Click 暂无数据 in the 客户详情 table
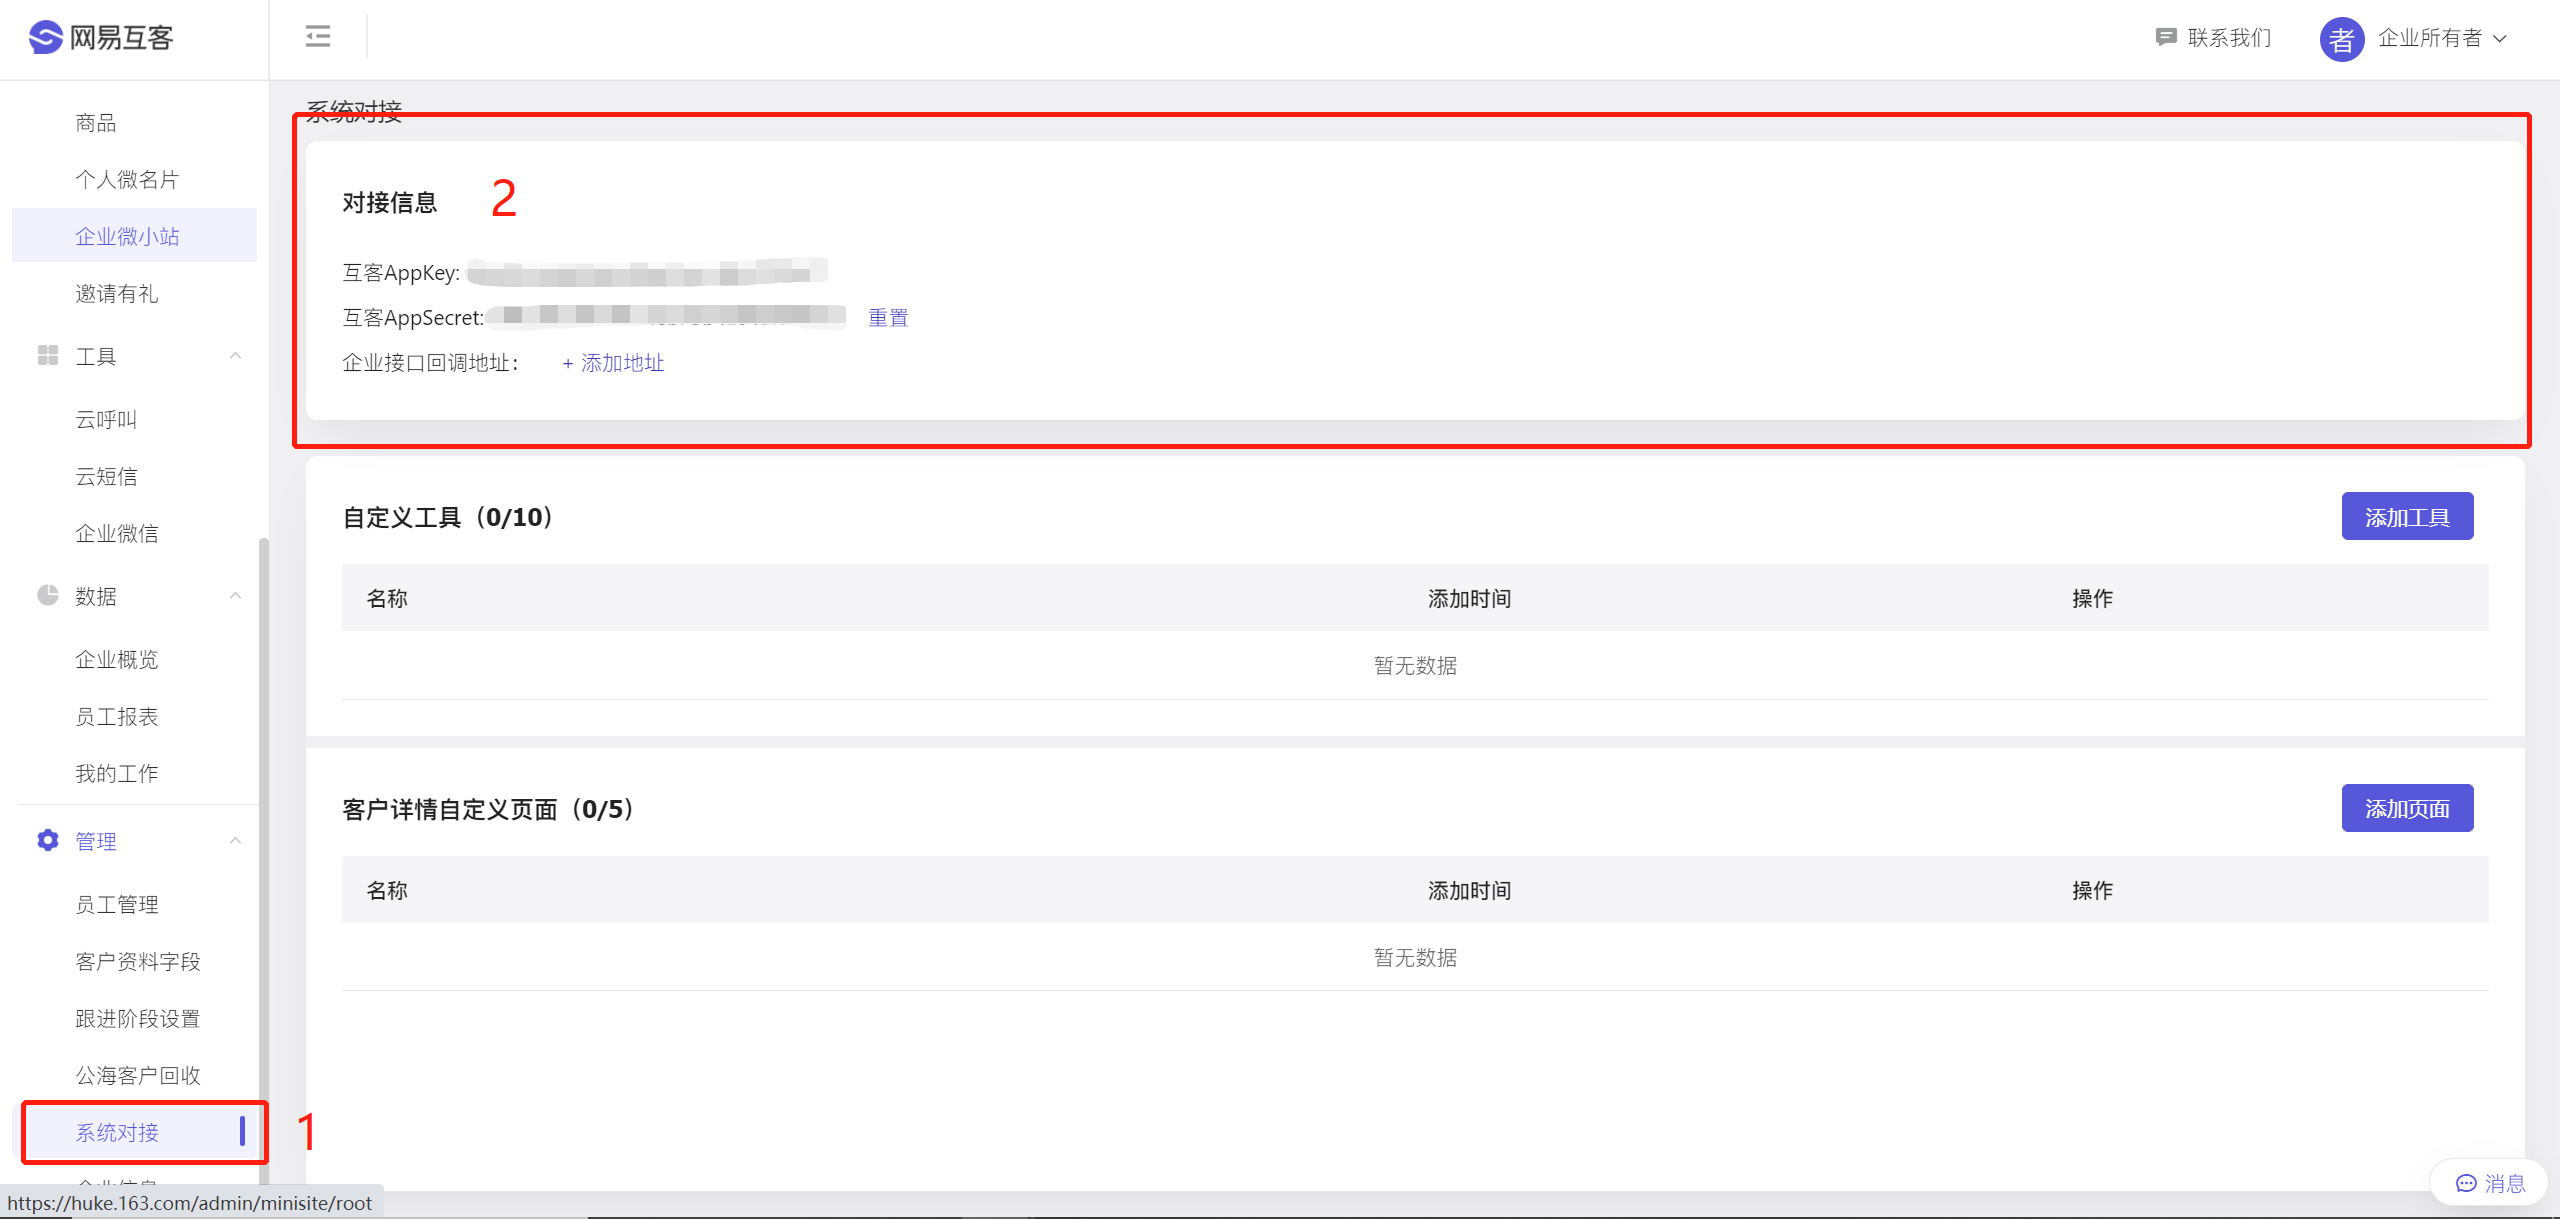The height and width of the screenshot is (1219, 2560). [x=1415, y=958]
